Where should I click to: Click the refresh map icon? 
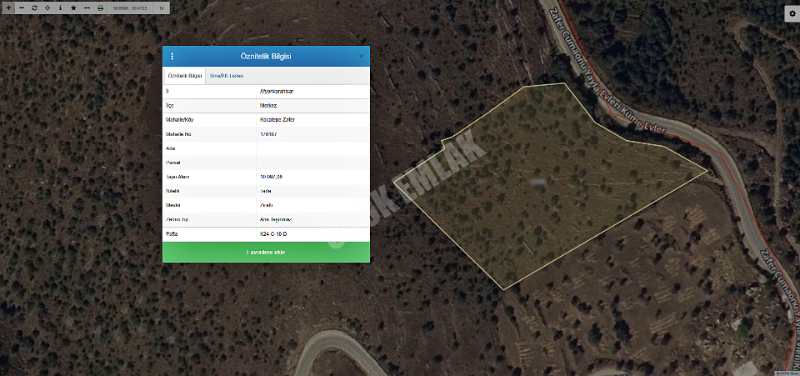pos(35,8)
